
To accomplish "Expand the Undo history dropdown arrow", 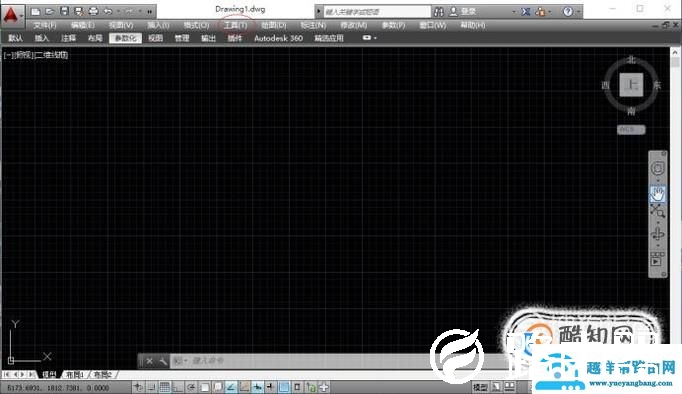I will [x=118, y=12].
